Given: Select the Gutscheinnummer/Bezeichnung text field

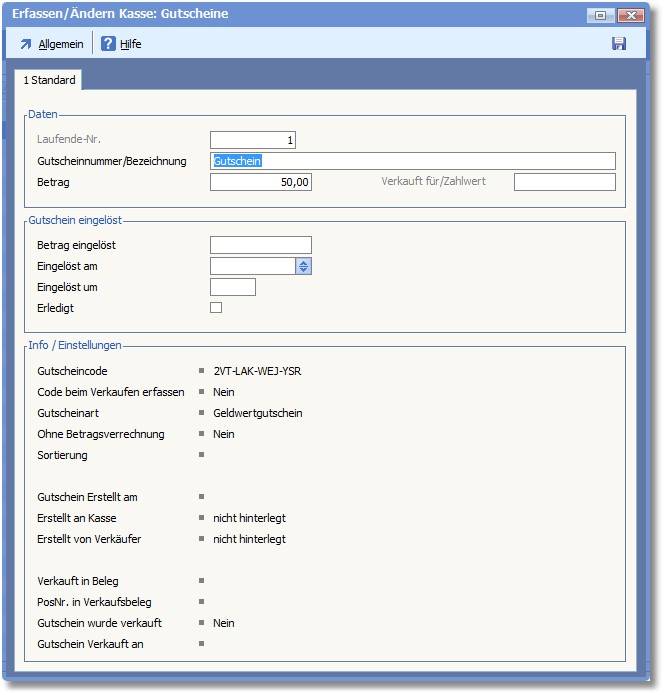Looking at the screenshot, I should (x=412, y=161).
